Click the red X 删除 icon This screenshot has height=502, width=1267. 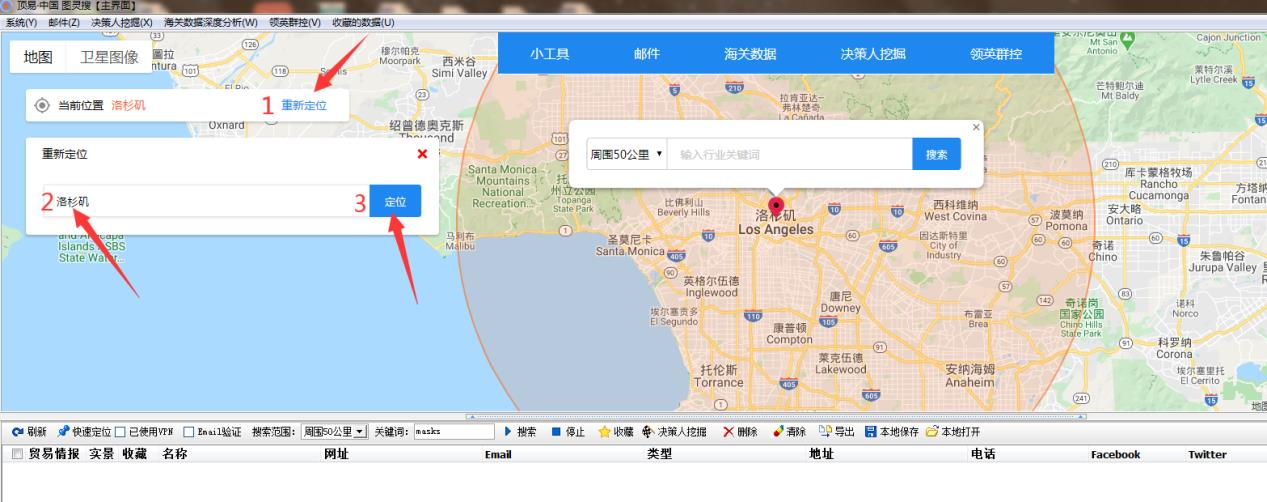728,432
